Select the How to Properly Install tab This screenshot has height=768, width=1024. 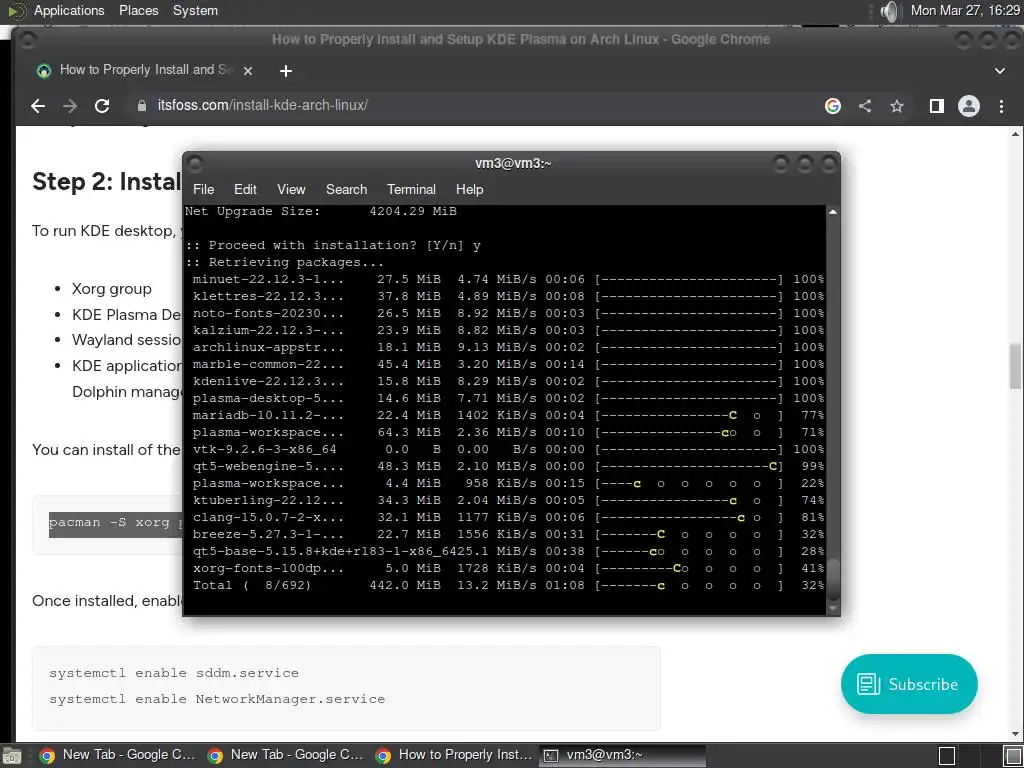pos(144,70)
